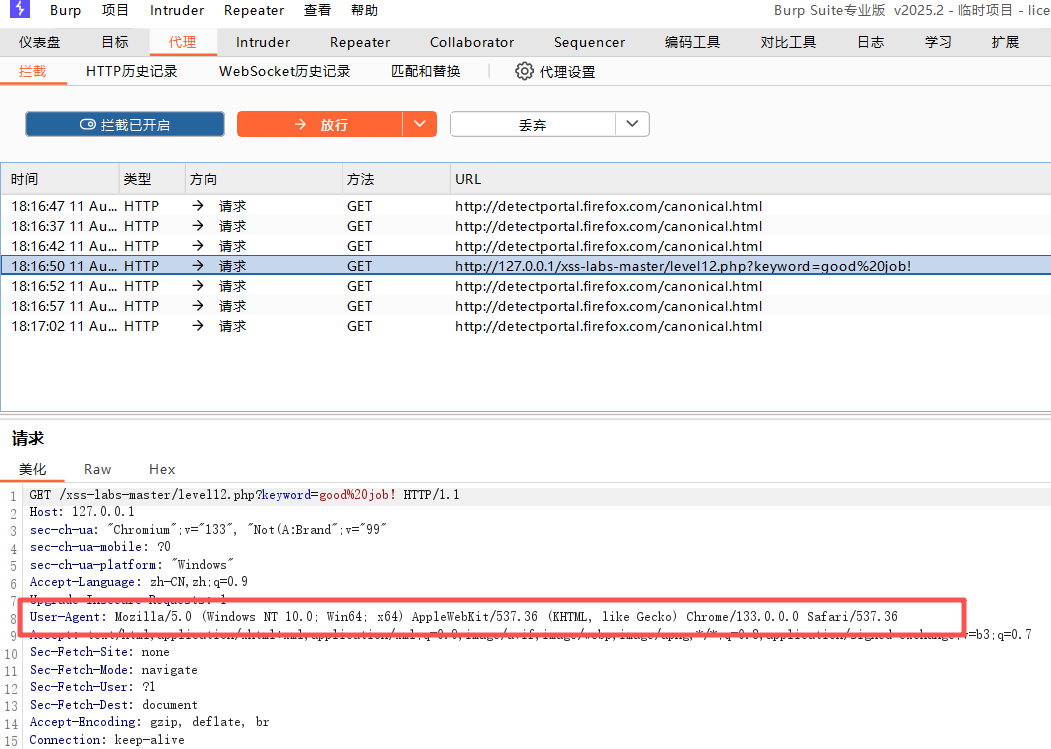The image size is (1051, 749).
Task: Sort by the 方法 column header
Action: coord(395,179)
